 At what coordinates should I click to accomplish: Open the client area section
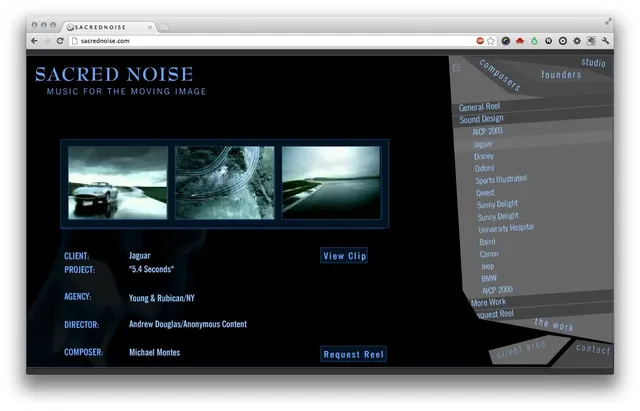[x=521, y=350]
